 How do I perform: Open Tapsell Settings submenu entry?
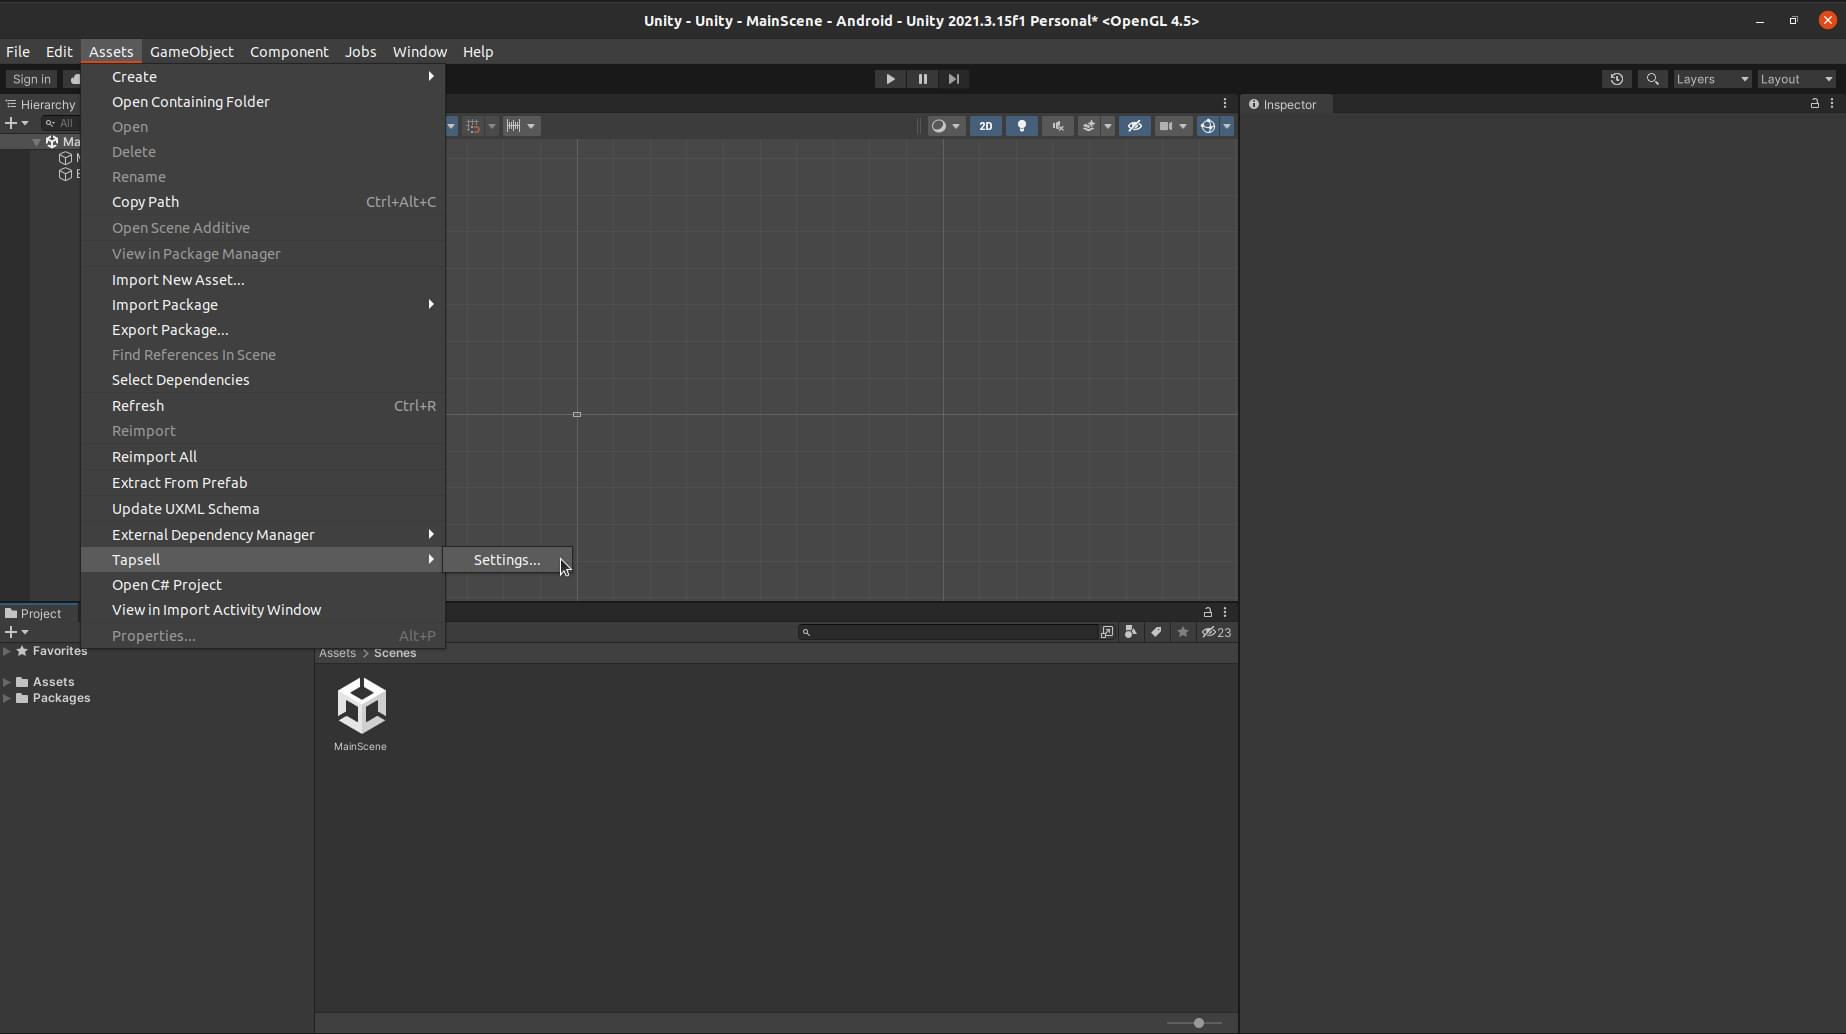coord(507,560)
